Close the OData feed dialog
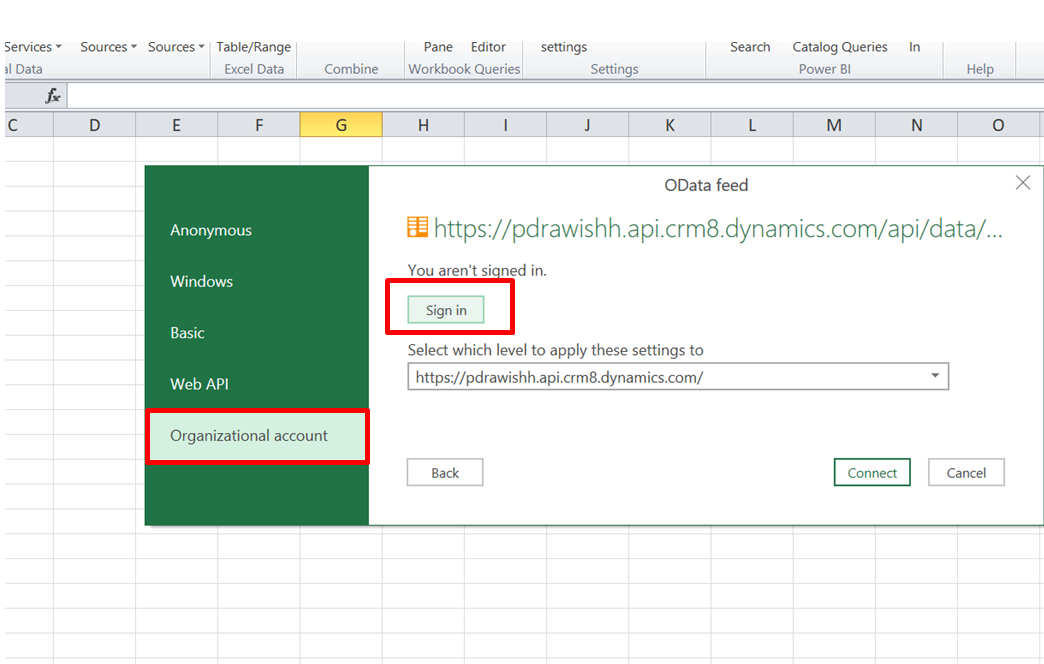The width and height of the screenshot is (1044, 664). click(x=1022, y=183)
